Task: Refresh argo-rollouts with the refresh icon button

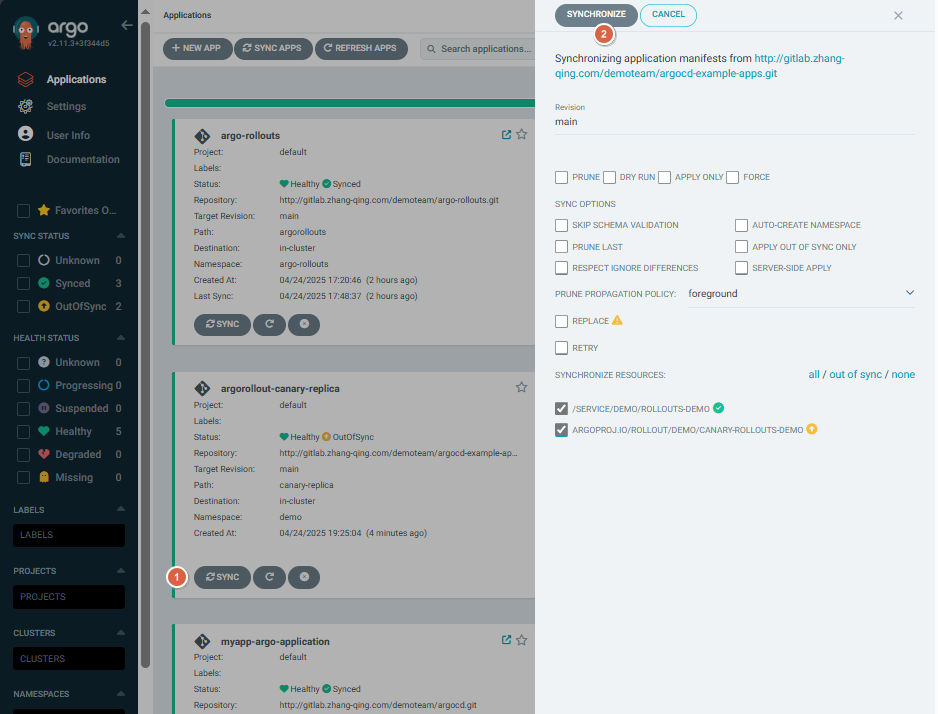Action: point(269,324)
